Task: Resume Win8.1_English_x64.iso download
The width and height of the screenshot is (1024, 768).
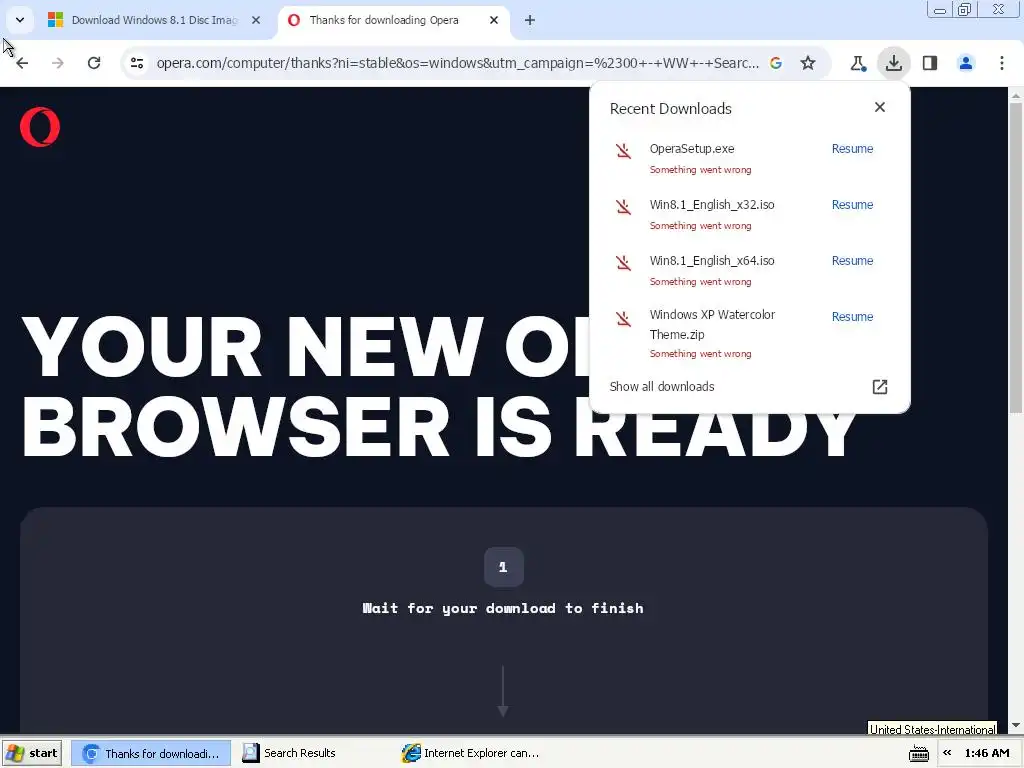Action: tap(852, 261)
